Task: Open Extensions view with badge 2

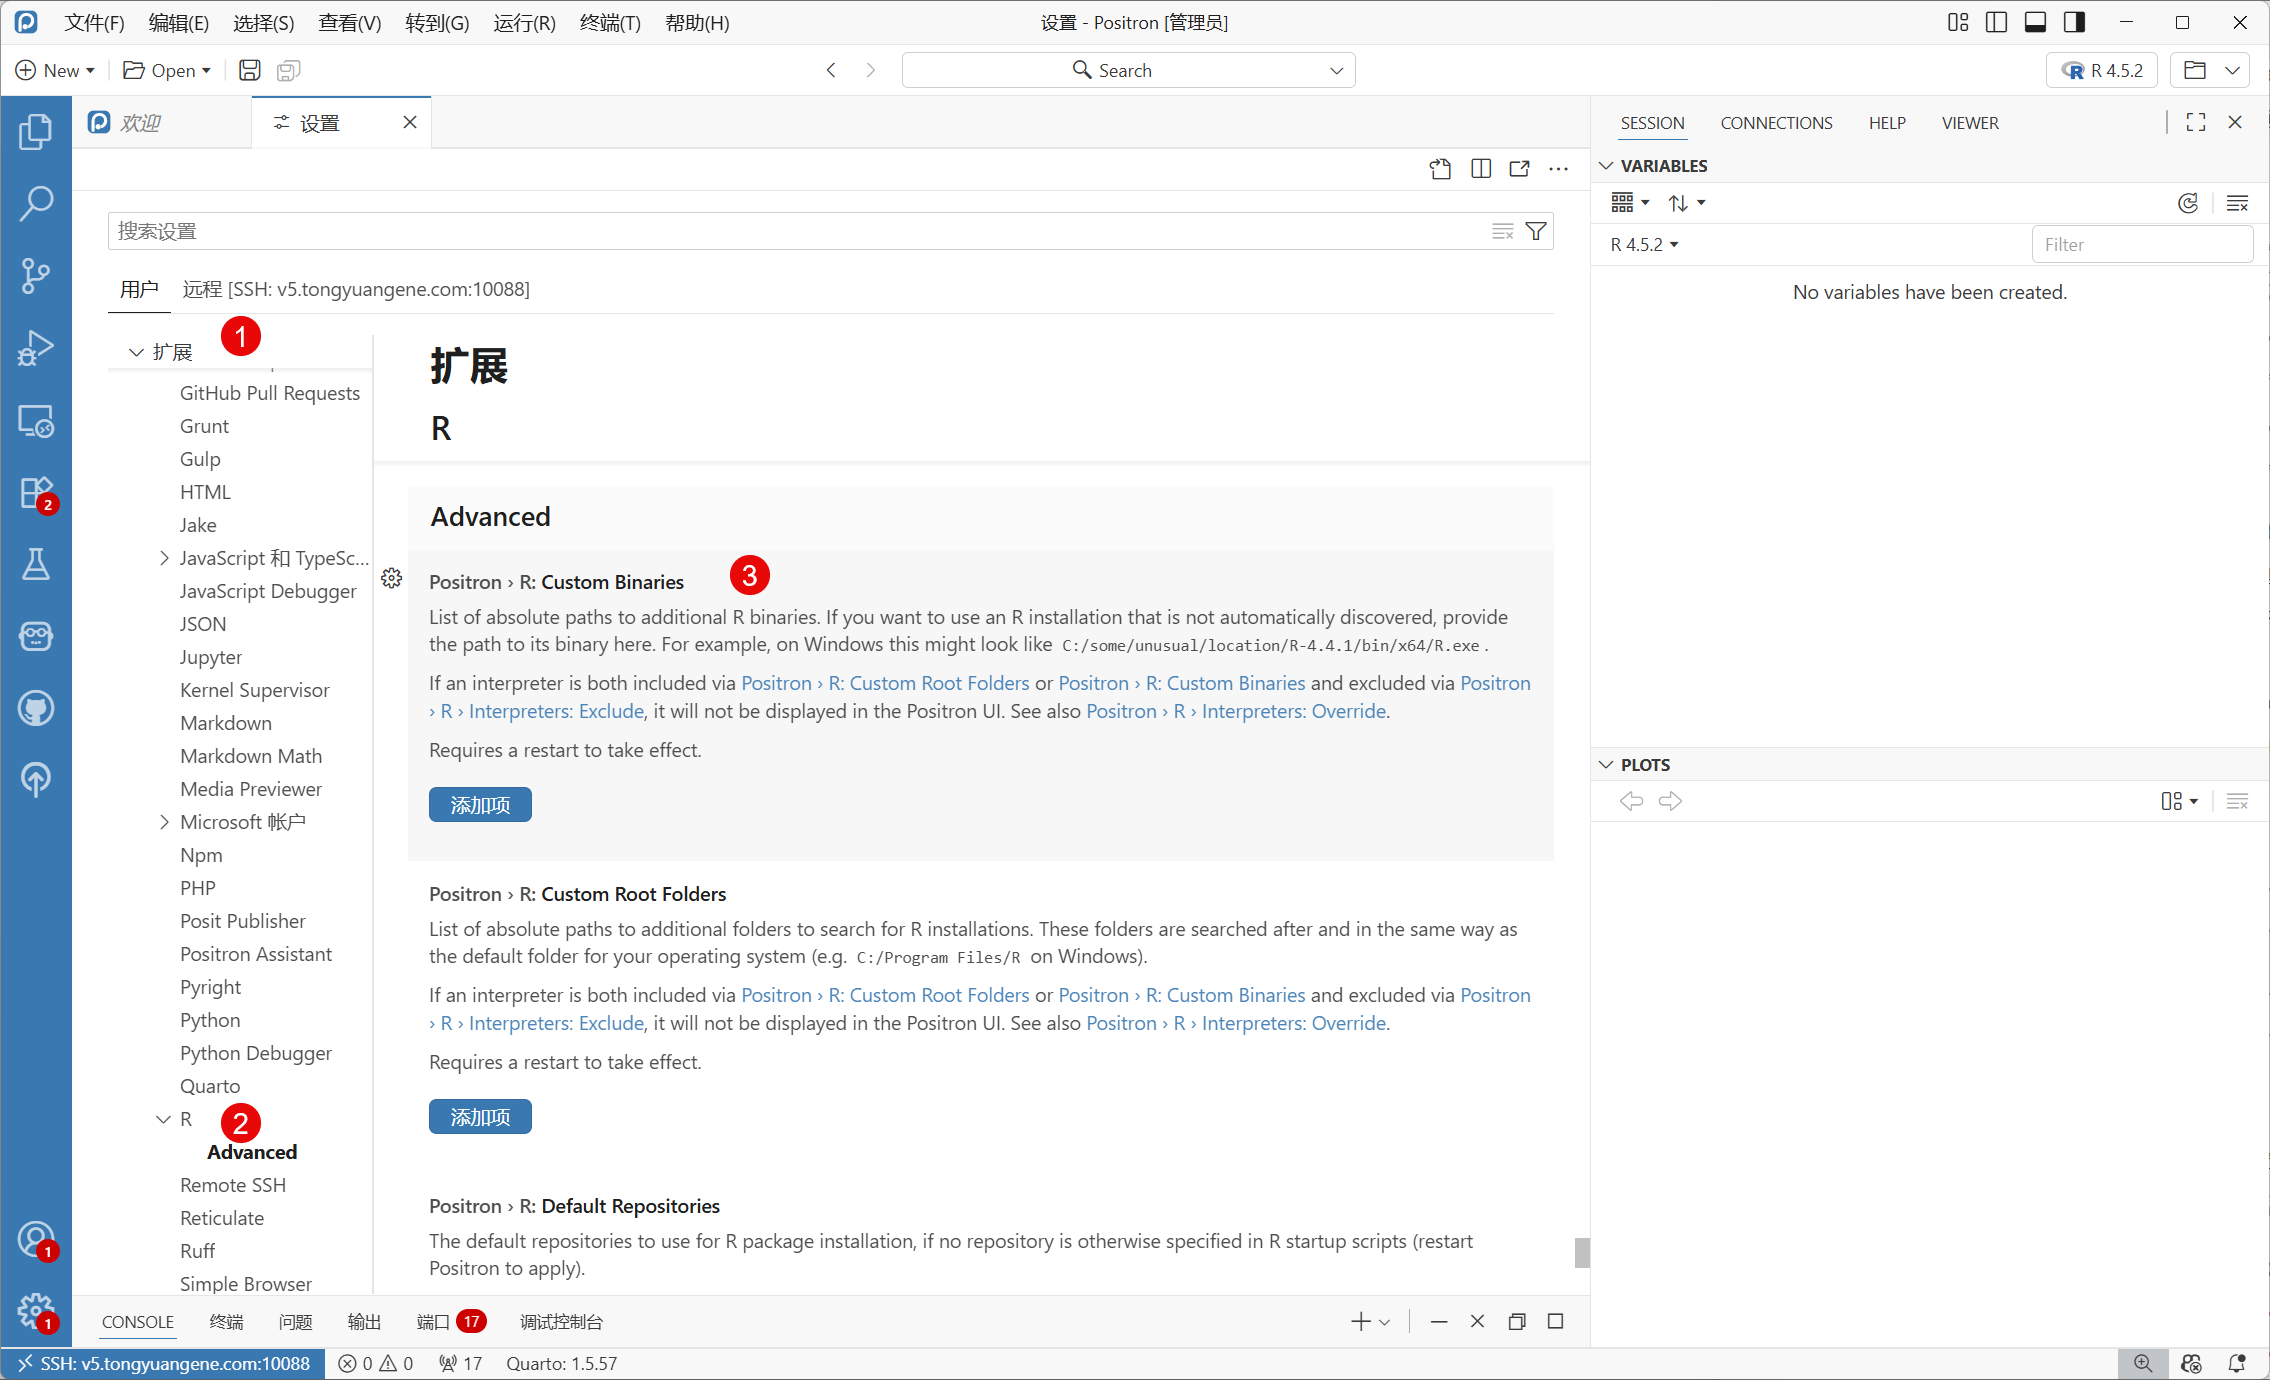Action: pos(36,493)
